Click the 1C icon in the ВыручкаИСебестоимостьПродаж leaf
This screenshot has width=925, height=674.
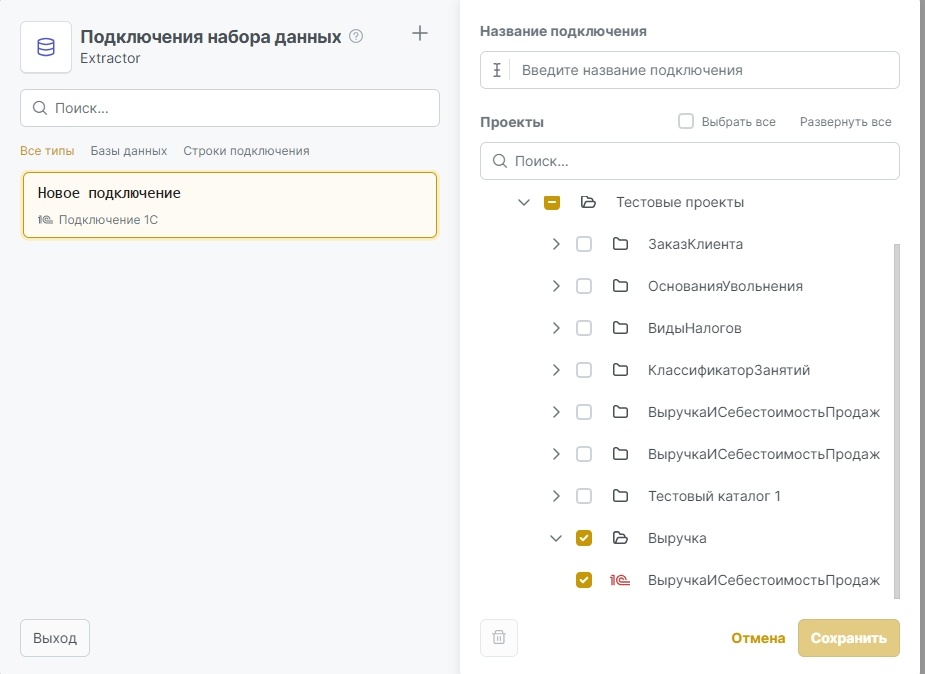620,580
